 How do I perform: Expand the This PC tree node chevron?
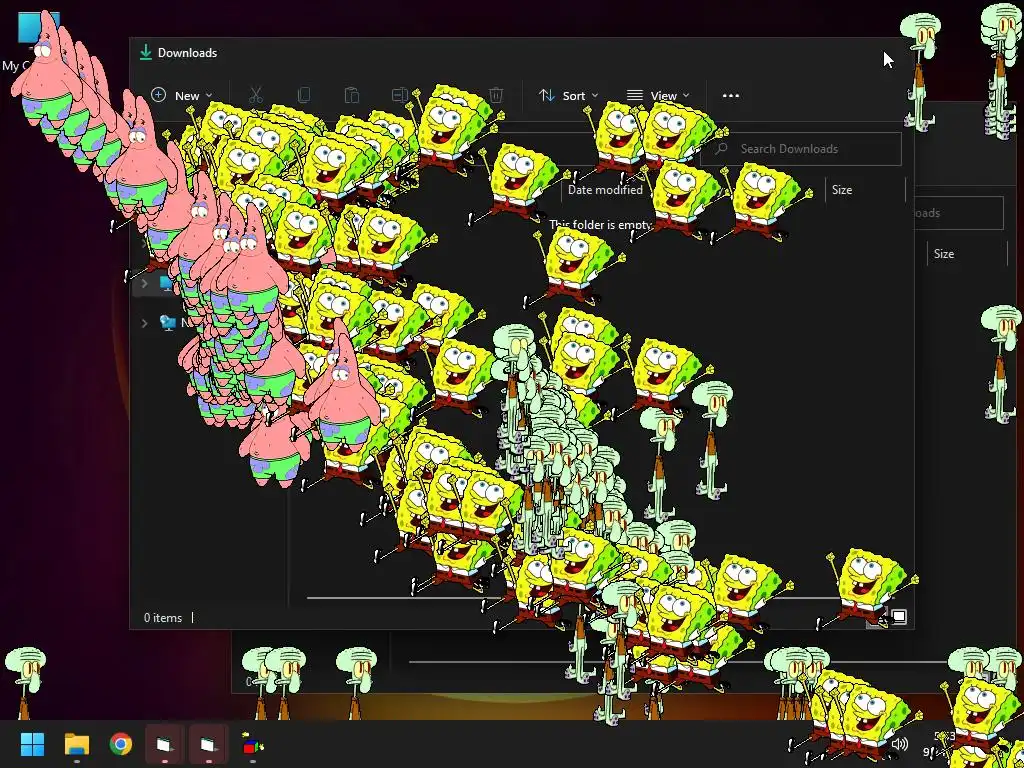144,283
